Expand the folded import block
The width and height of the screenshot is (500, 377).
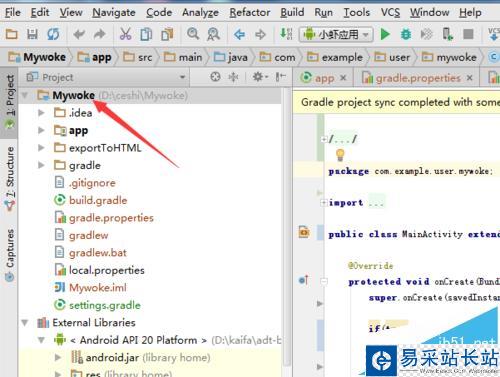coord(323,202)
